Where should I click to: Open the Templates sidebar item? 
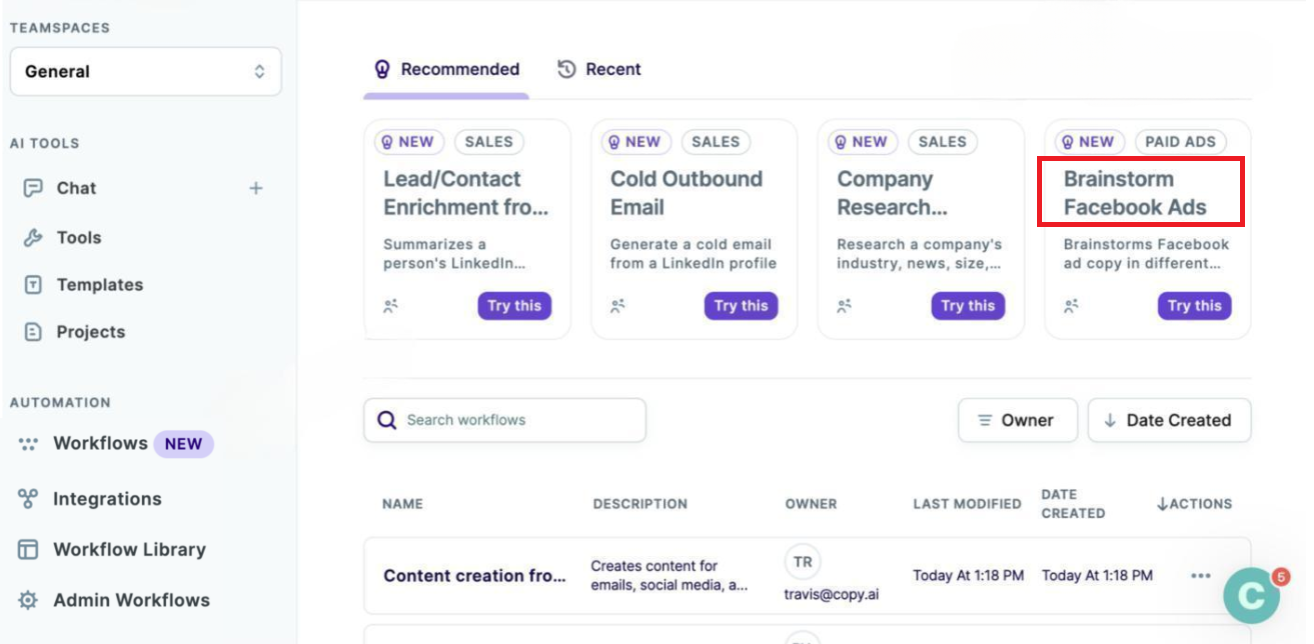[x=84, y=285]
